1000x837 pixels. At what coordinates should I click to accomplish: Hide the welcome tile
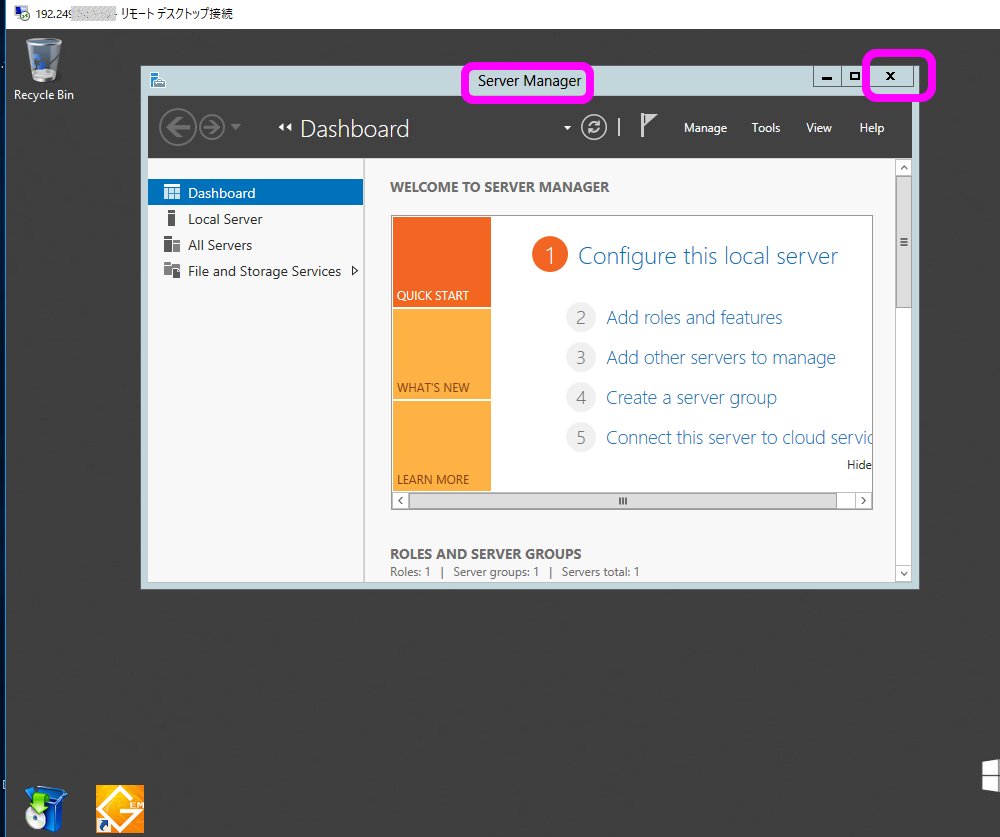click(x=858, y=465)
